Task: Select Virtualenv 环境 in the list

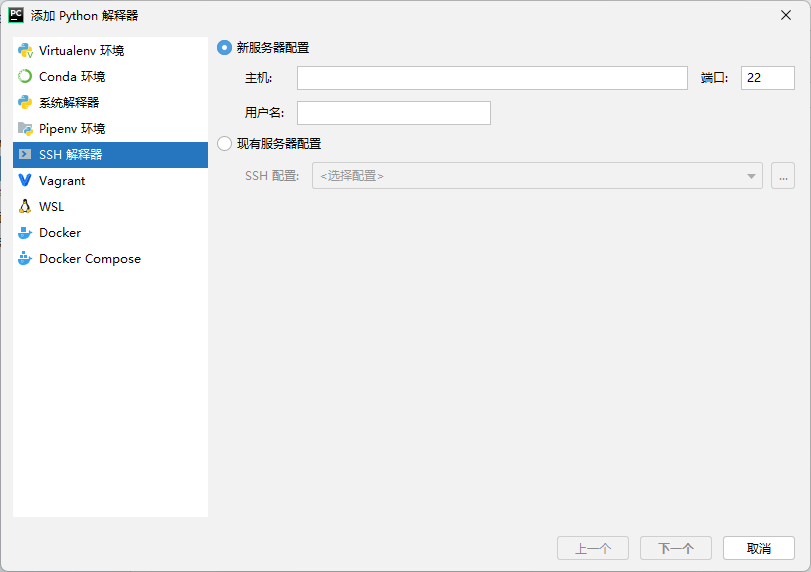Action: (x=110, y=51)
